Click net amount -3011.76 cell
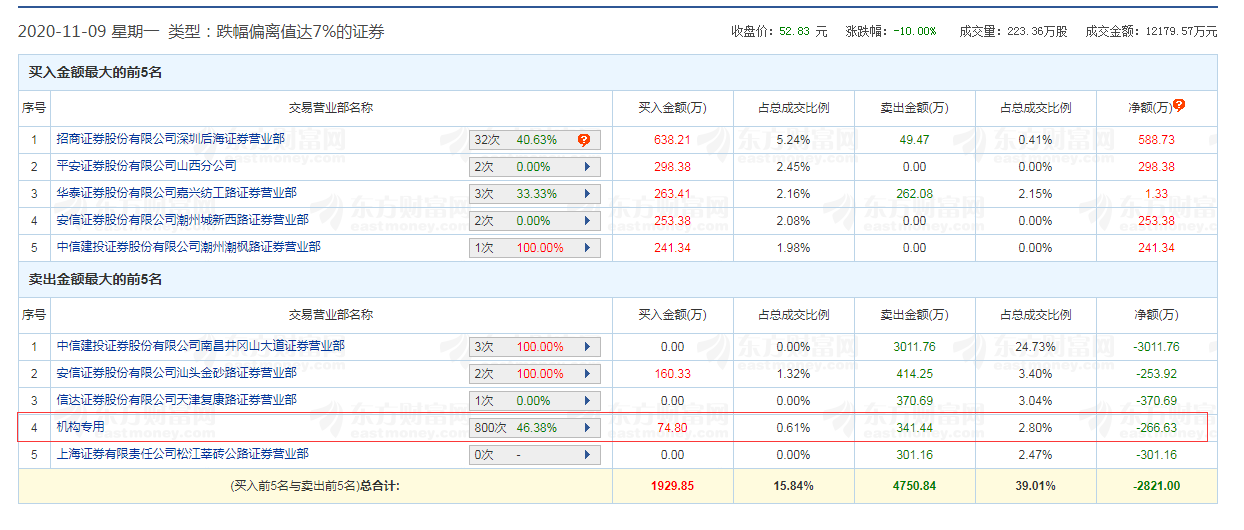Image resolution: width=1244 pixels, height=530 pixels. tap(1156, 347)
